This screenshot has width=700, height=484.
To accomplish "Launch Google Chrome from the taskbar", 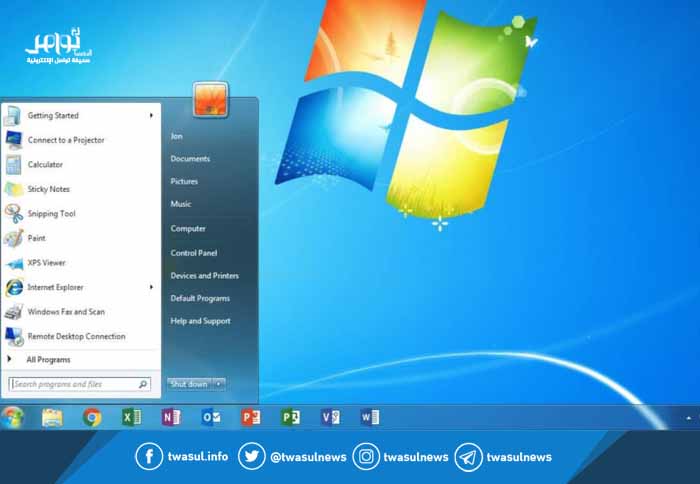I will [92, 417].
